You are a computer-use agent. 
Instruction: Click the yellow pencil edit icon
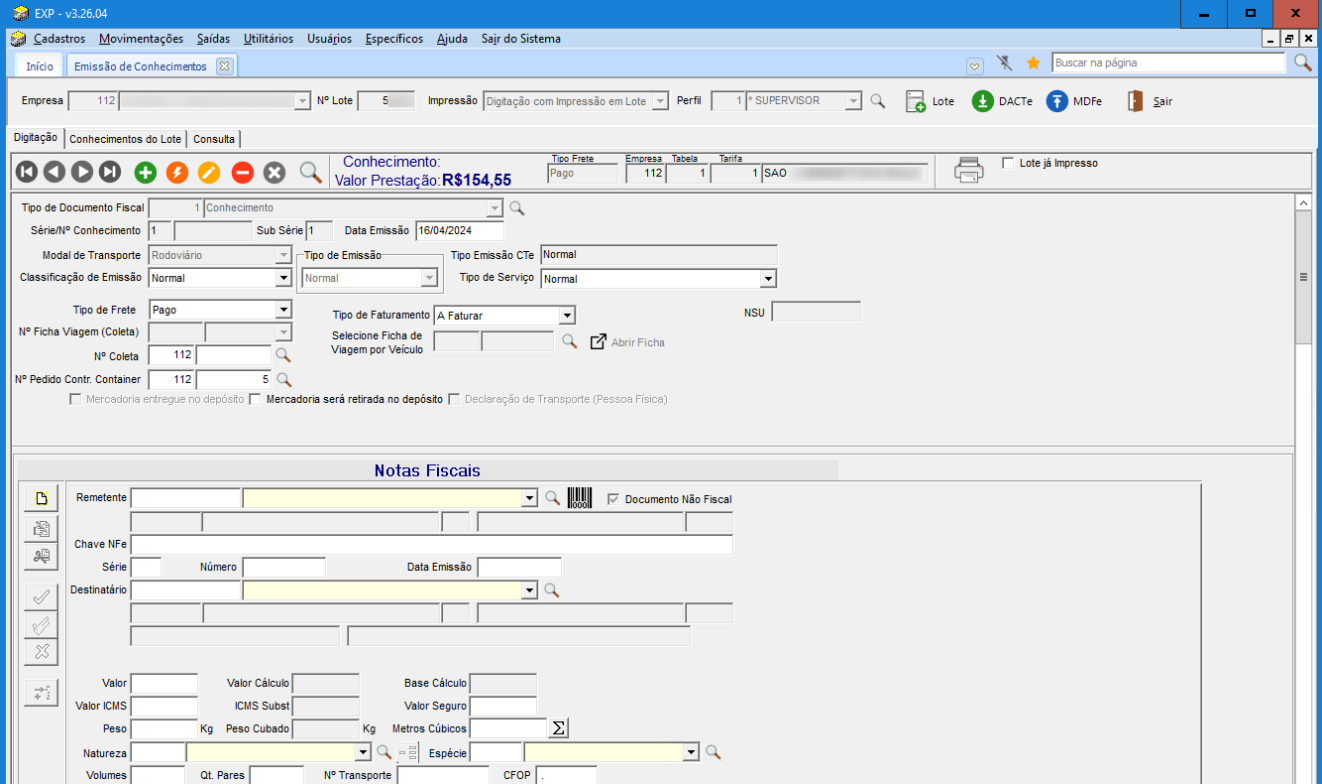pyautogui.click(x=209, y=172)
